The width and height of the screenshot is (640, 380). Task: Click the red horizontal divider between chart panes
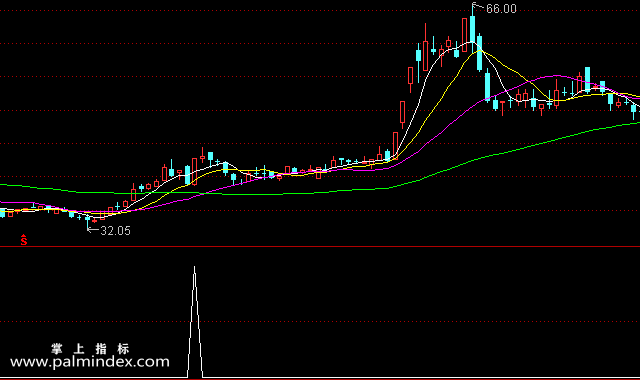(320, 247)
